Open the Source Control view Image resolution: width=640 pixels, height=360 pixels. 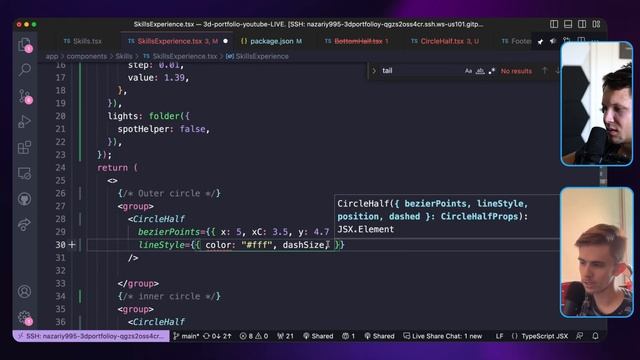[x=24, y=96]
